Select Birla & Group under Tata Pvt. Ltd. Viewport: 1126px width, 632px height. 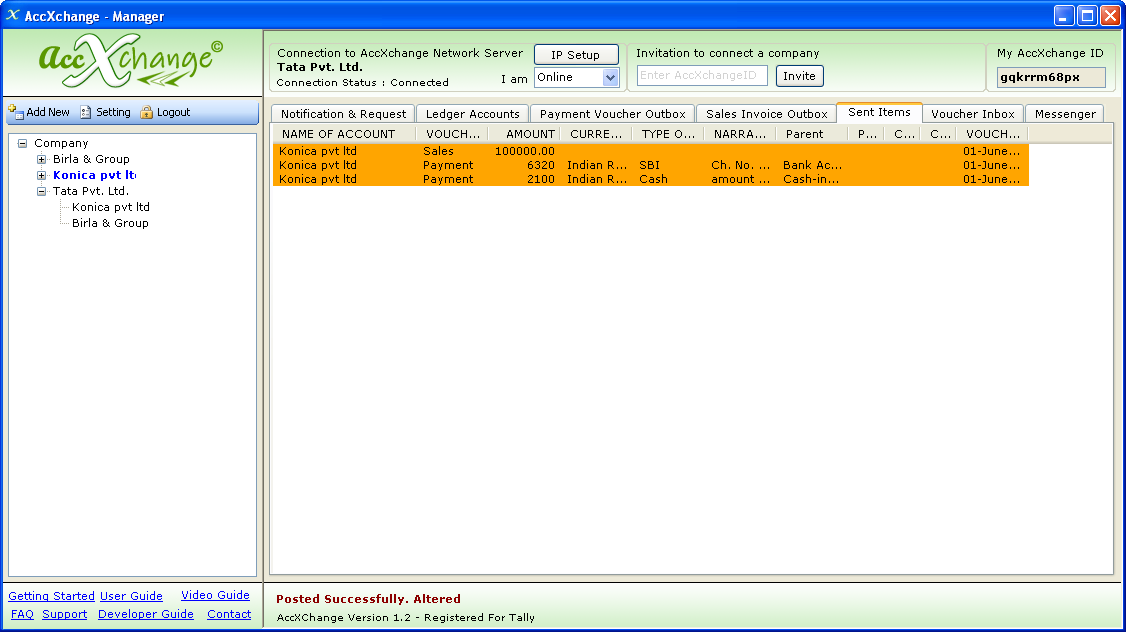tap(110, 223)
